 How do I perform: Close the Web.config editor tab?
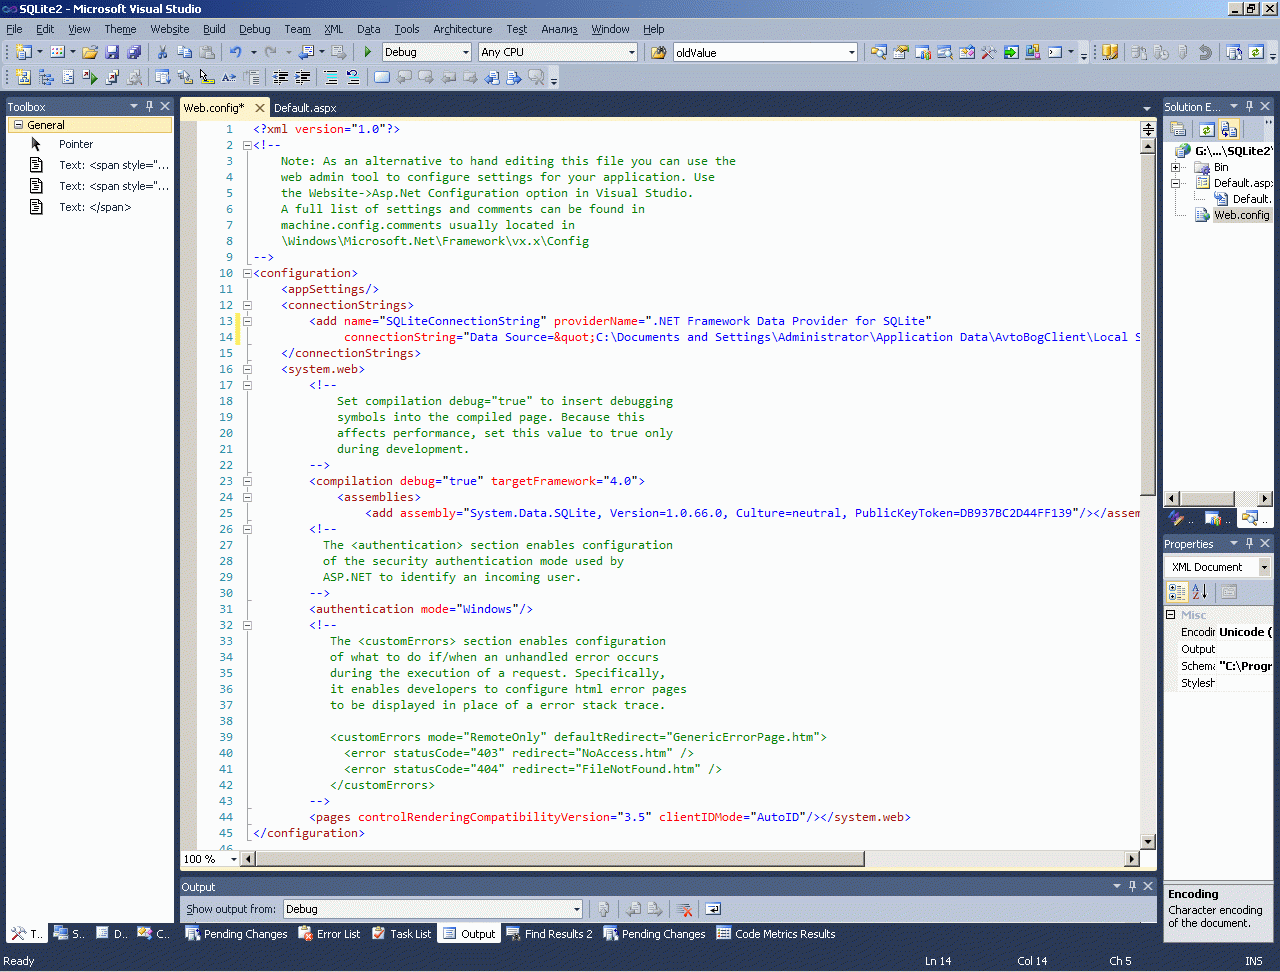pyautogui.click(x=260, y=108)
